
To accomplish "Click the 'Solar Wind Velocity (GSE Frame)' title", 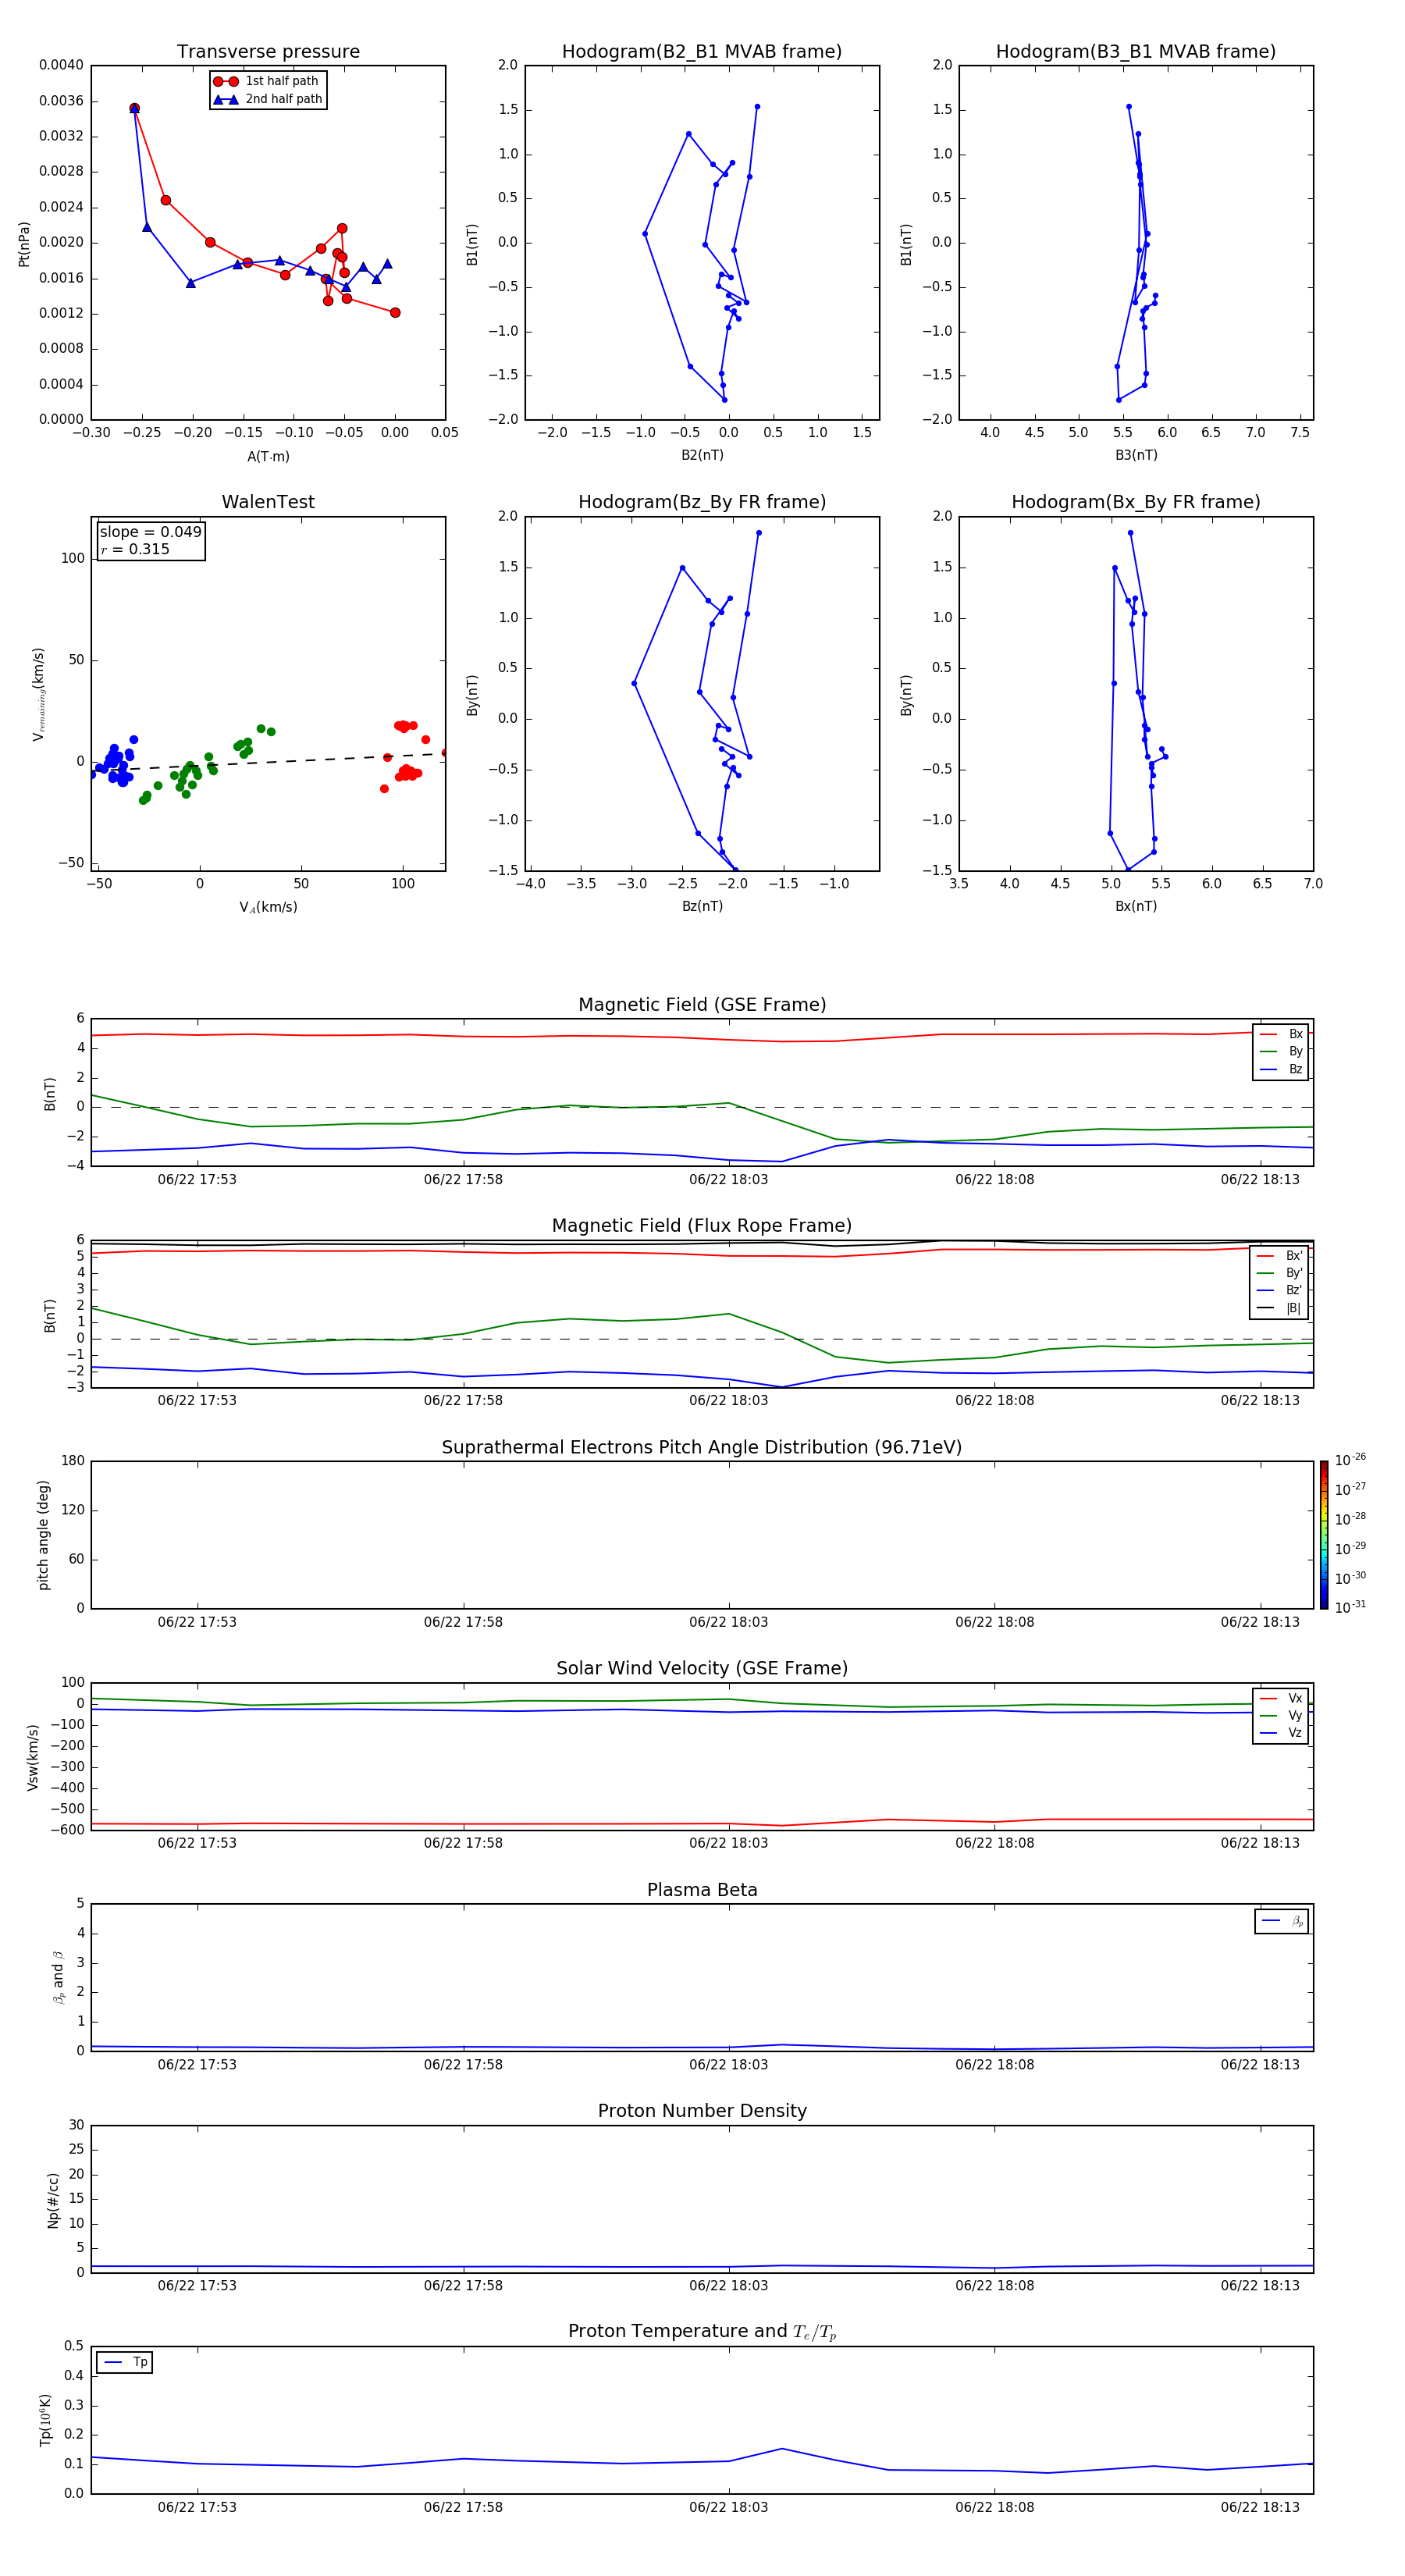I will (702, 1668).
